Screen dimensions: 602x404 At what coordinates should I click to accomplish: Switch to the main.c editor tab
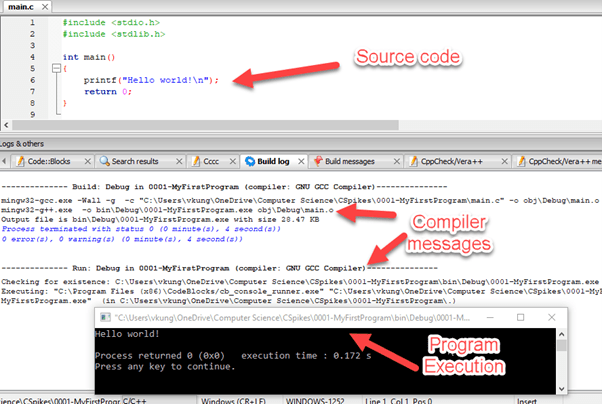[20, 5]
